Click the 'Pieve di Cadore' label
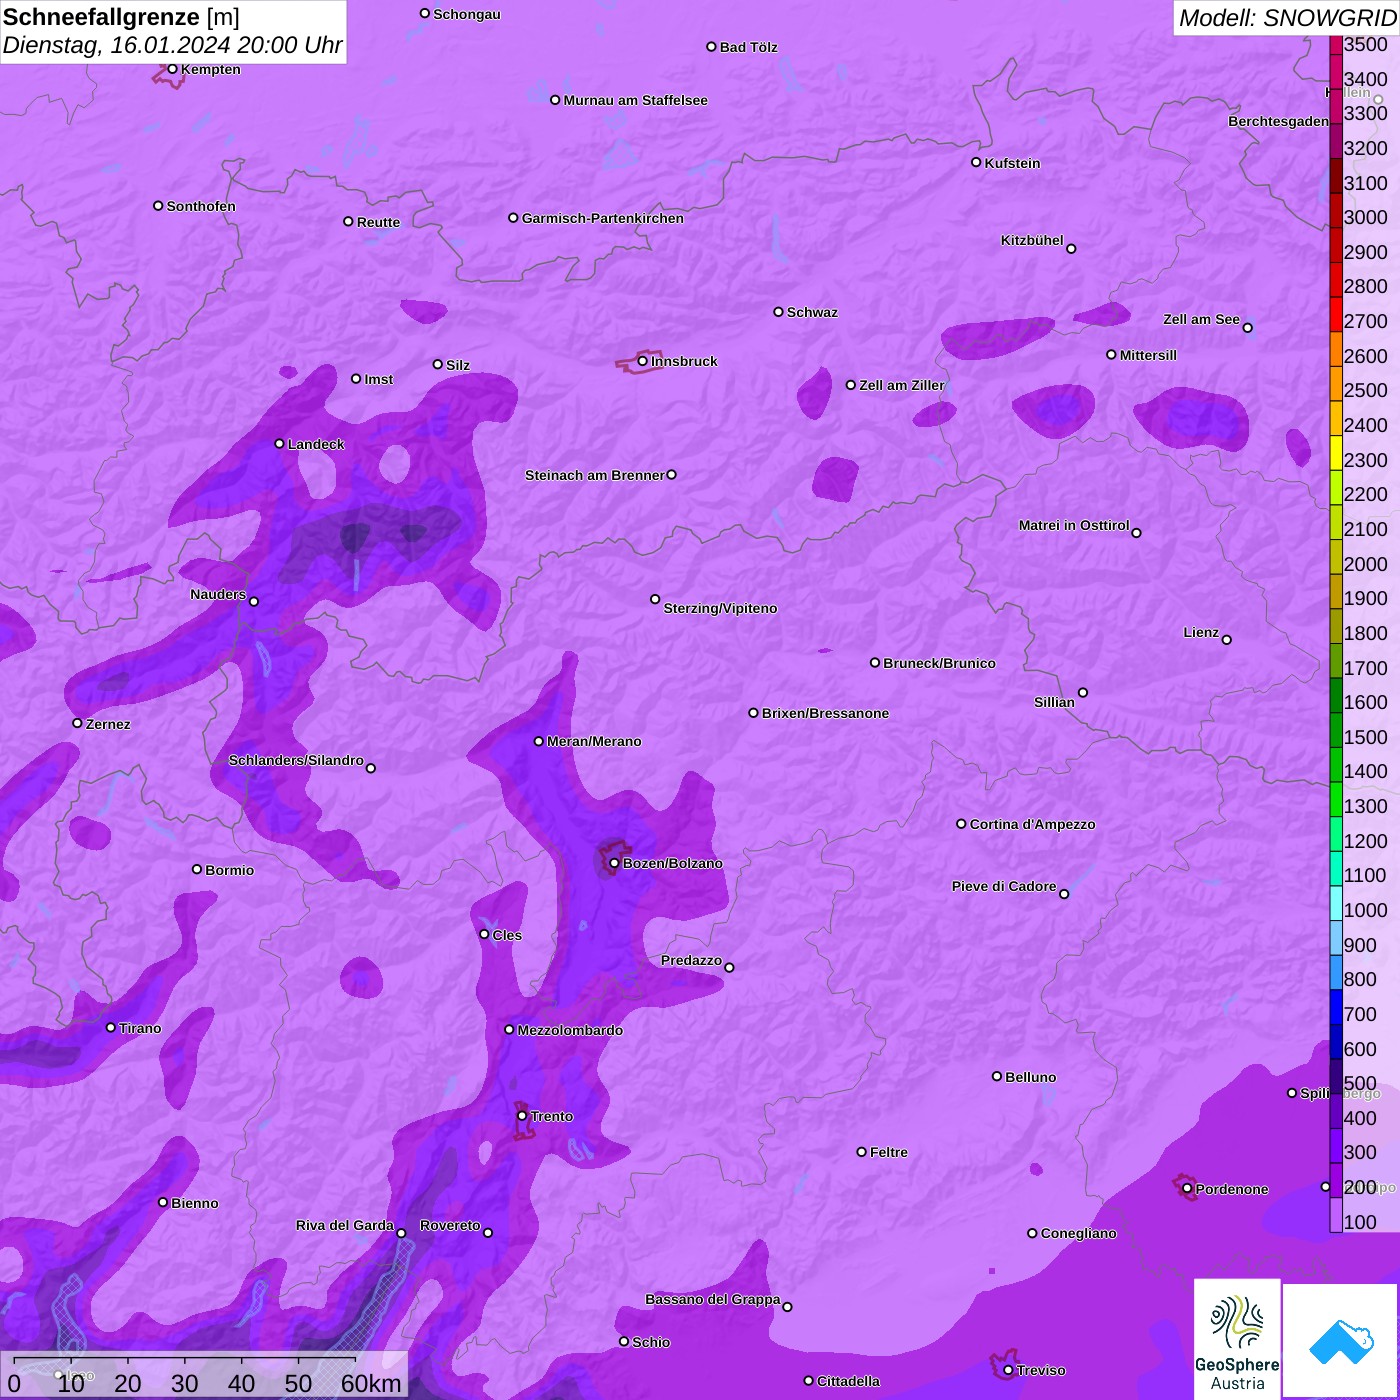This screenshot has height=1400, width=1400. pos(1004,886)
